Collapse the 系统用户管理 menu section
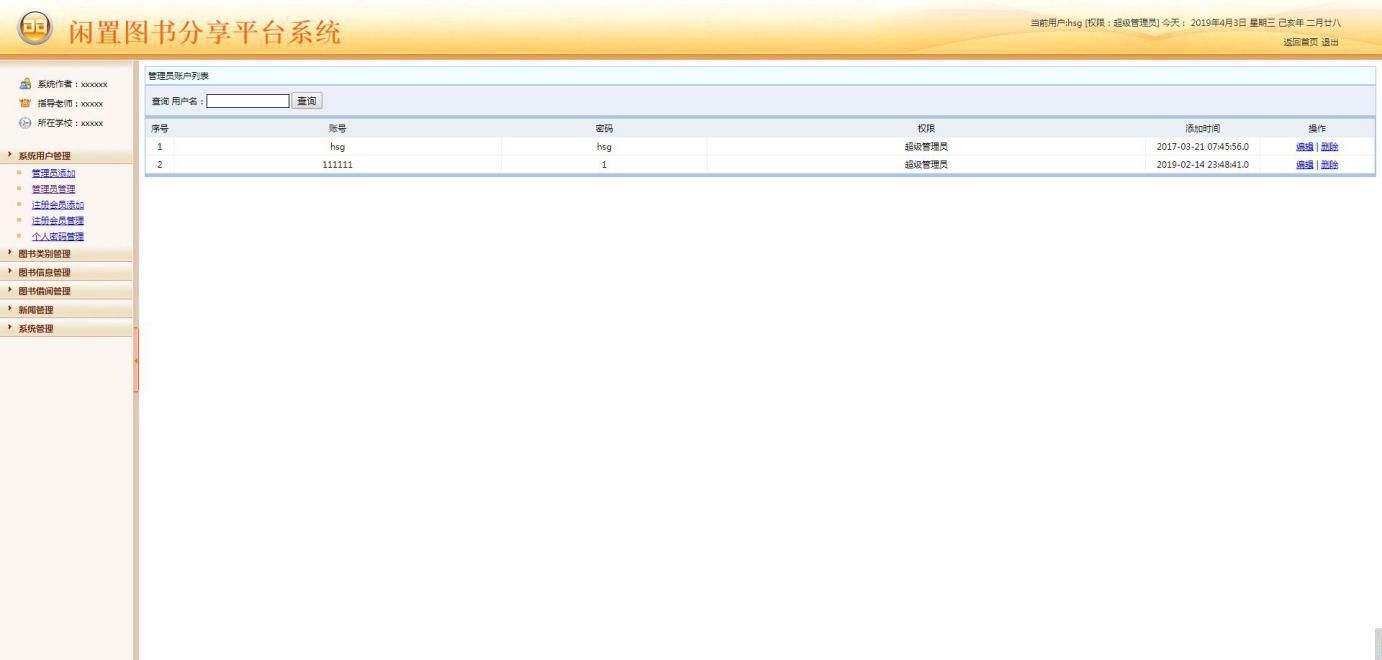Viewport: 1382px width, 660px height. [66, 156]
